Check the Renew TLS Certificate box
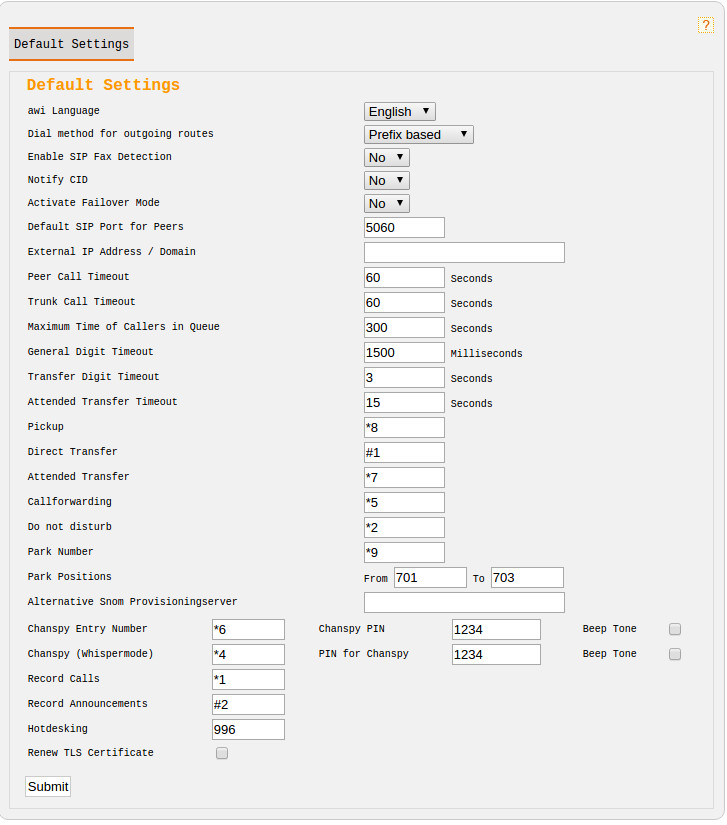Screen dimensions: 727x825 tap(222, 753)
